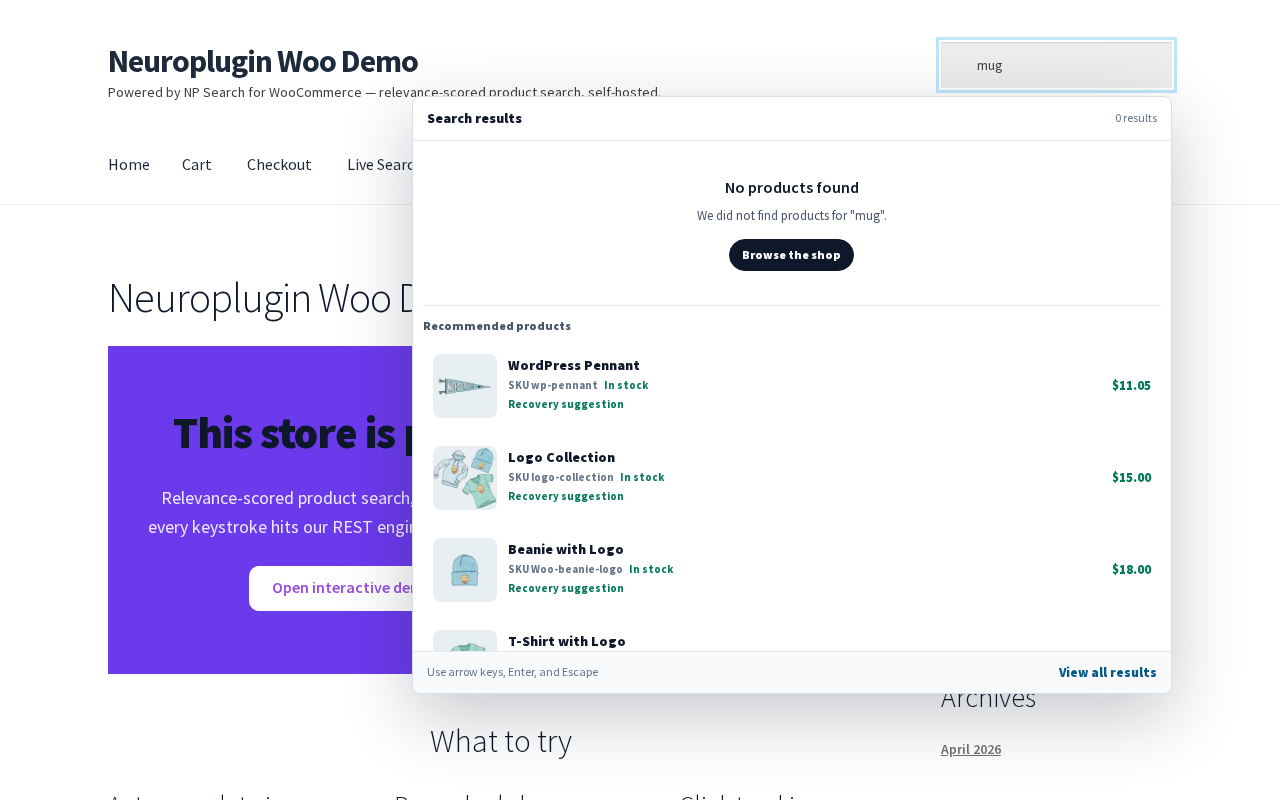Select the WordPress Pennant product title

click(x=574, y=365)
